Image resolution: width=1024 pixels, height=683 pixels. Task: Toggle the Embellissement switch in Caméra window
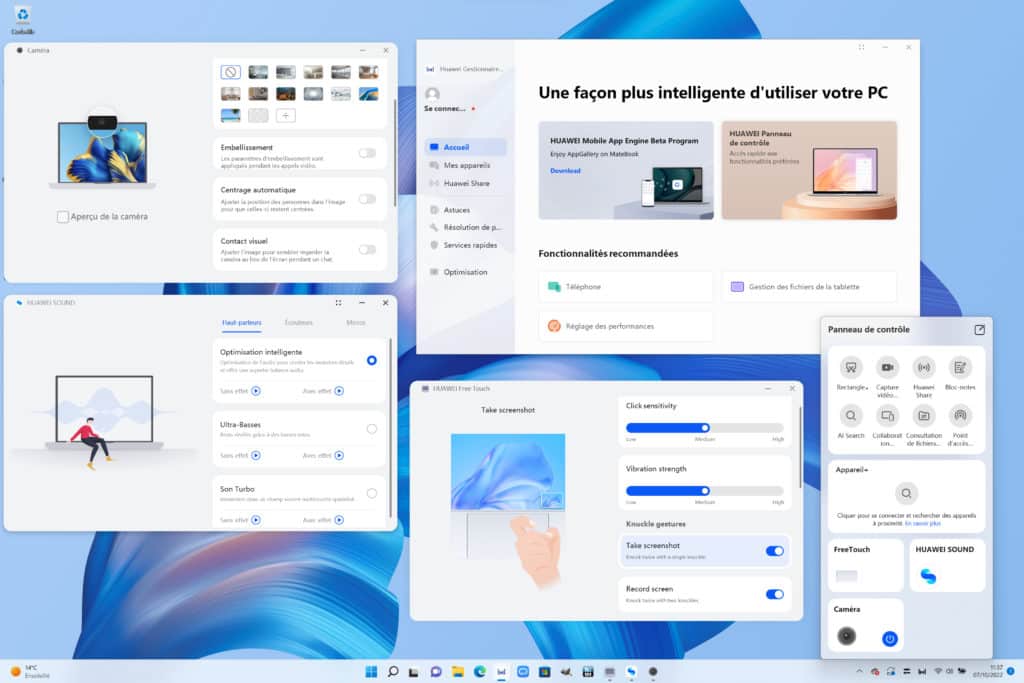tap(367, 153)
